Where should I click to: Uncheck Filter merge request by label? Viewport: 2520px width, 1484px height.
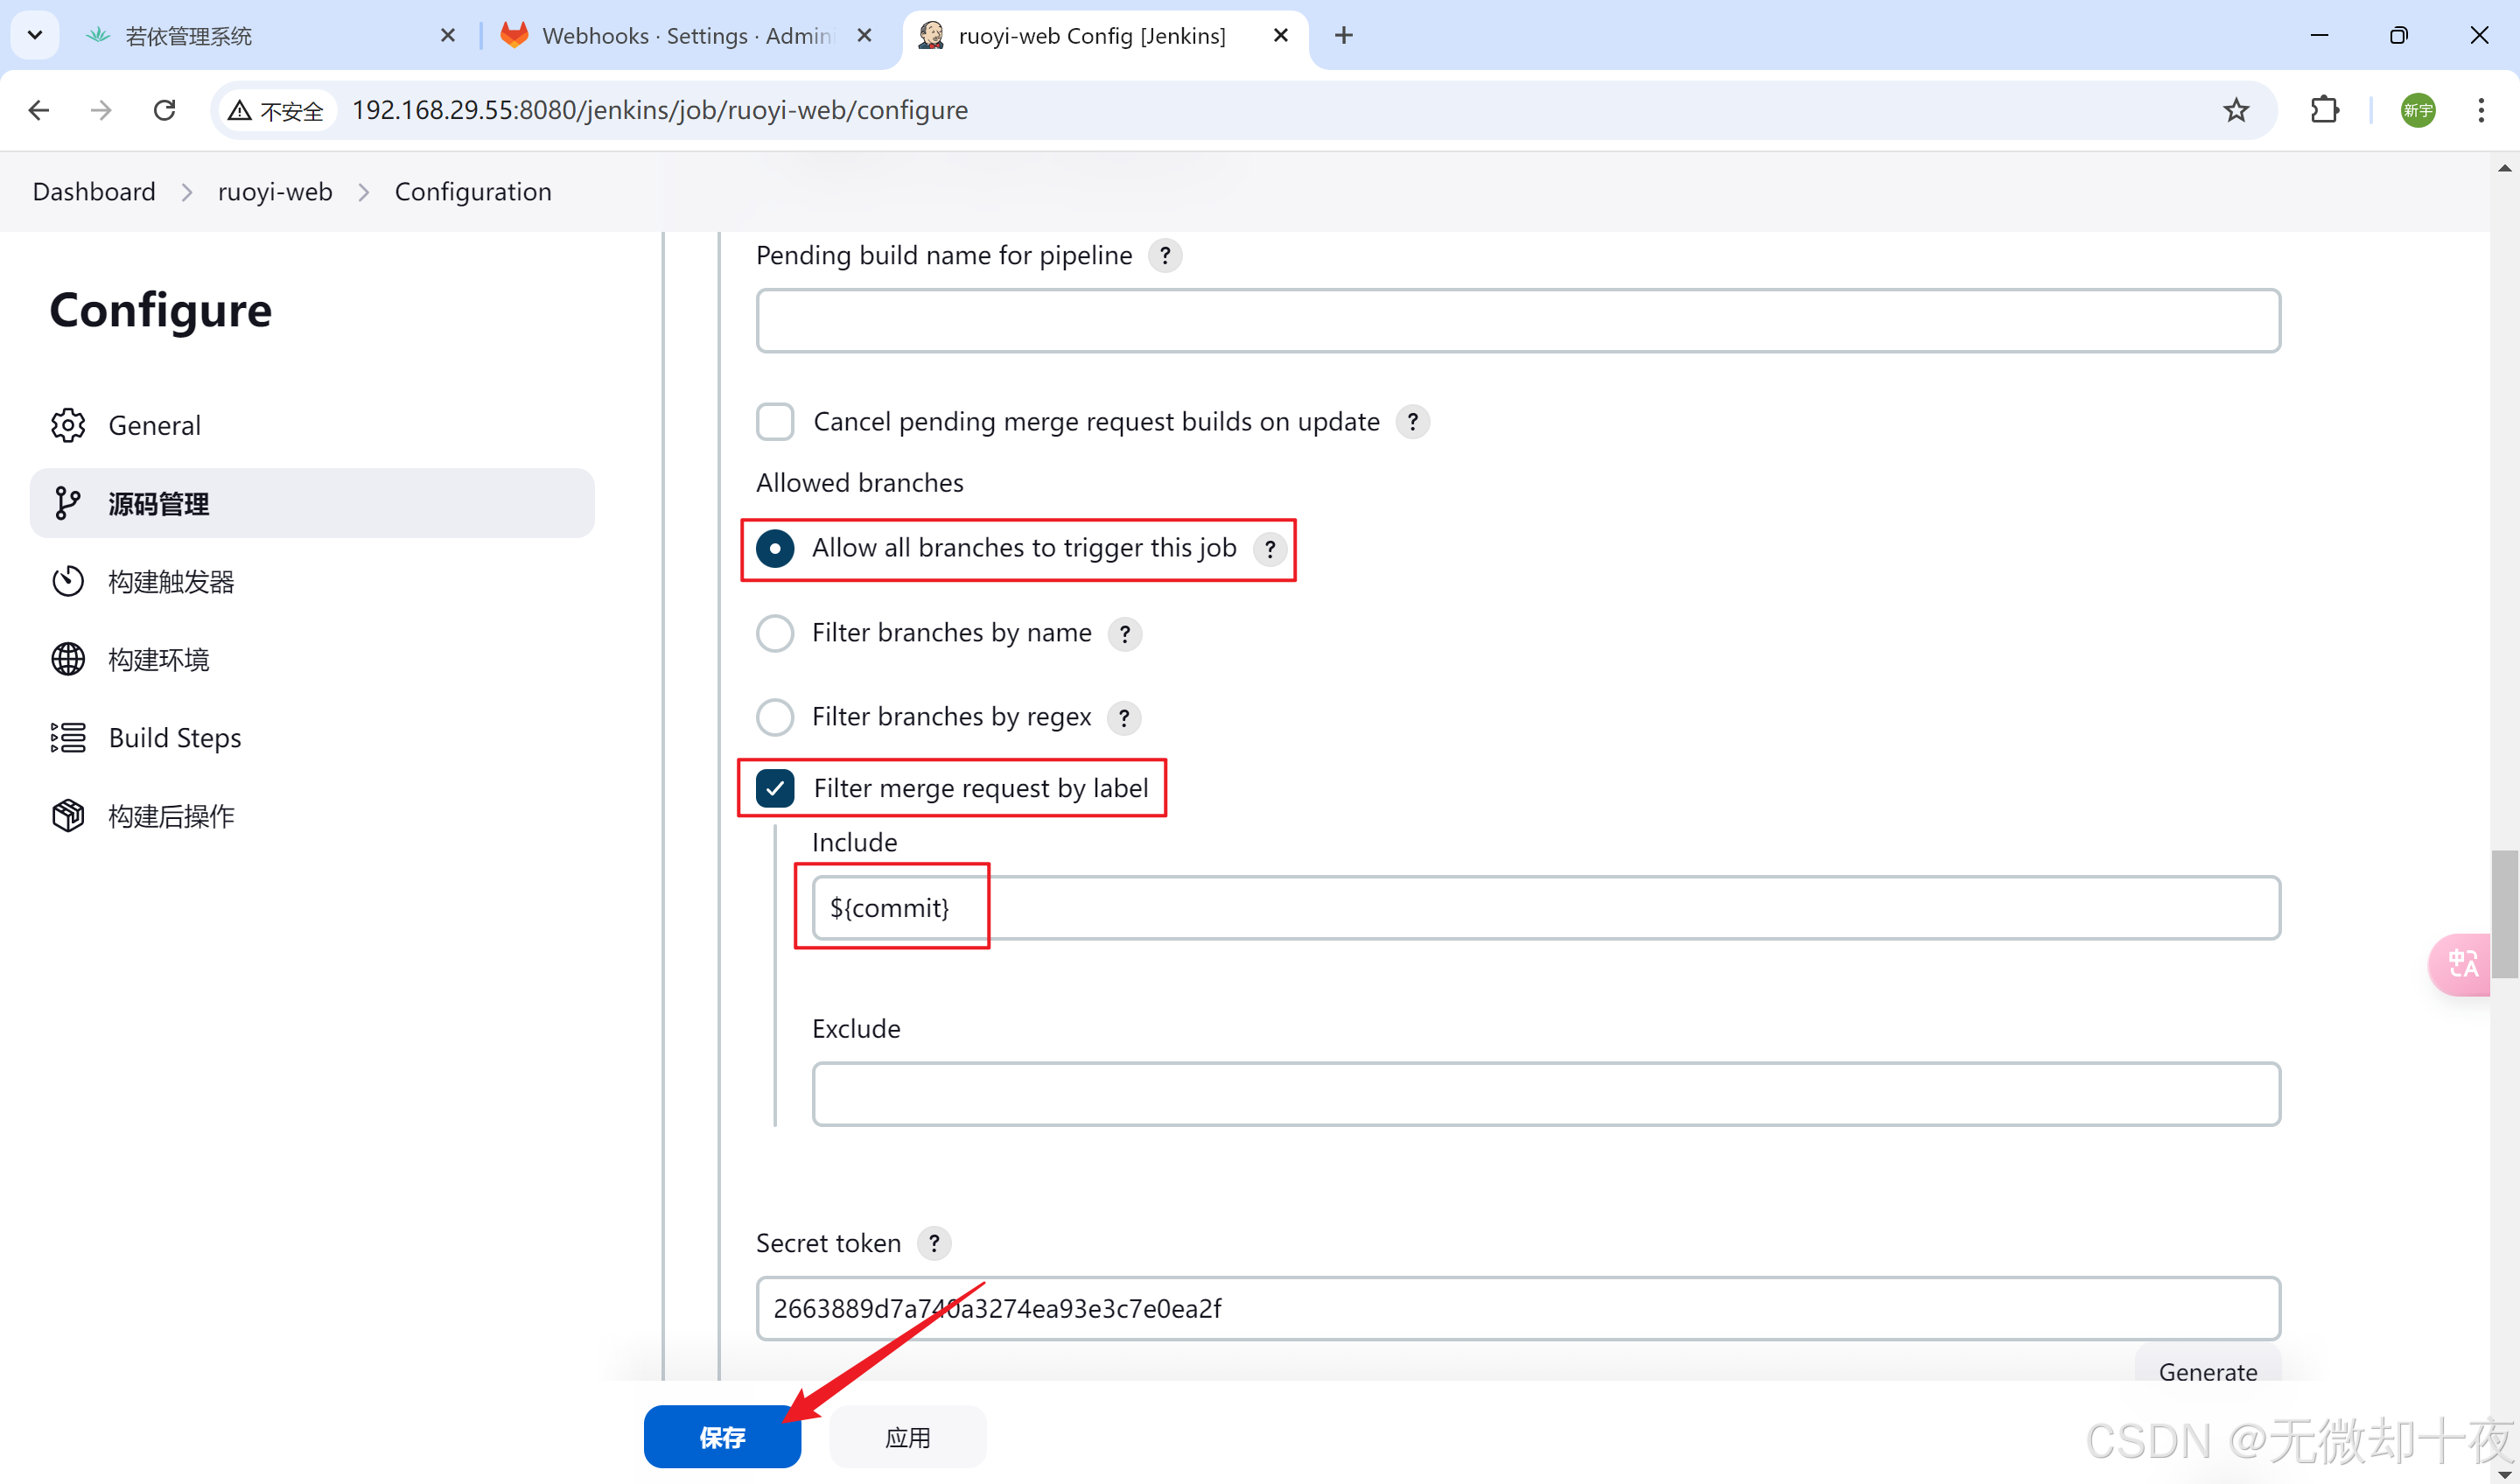coord(775,788)
